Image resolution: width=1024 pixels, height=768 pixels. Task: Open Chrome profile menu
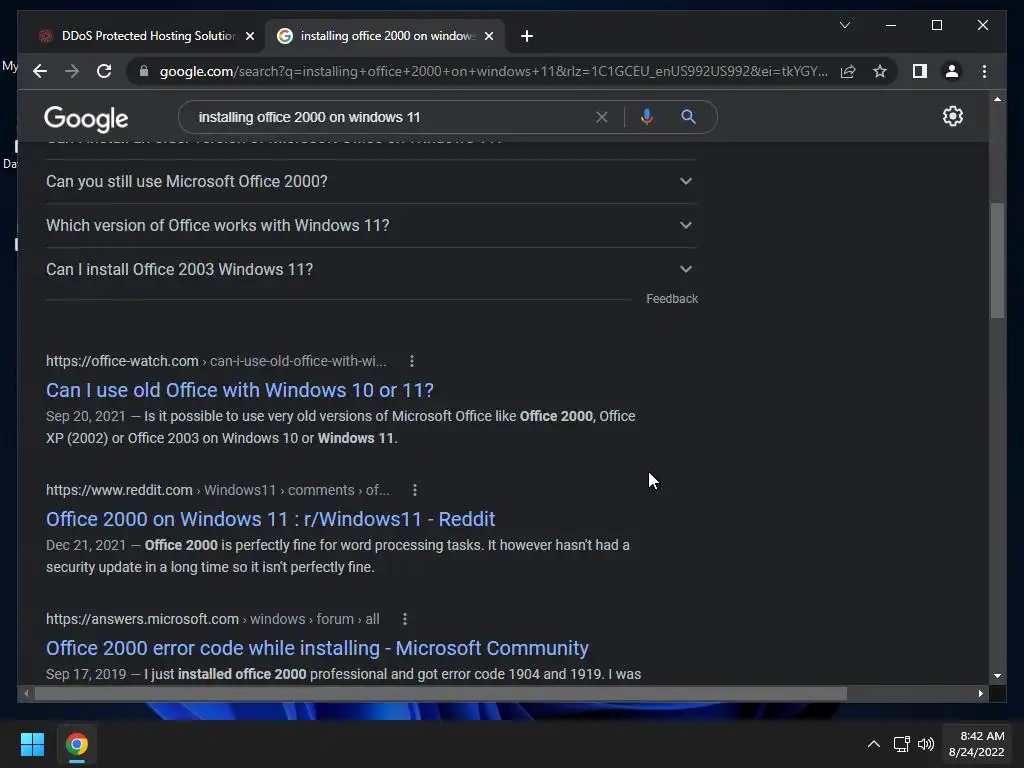click(952, 71)
